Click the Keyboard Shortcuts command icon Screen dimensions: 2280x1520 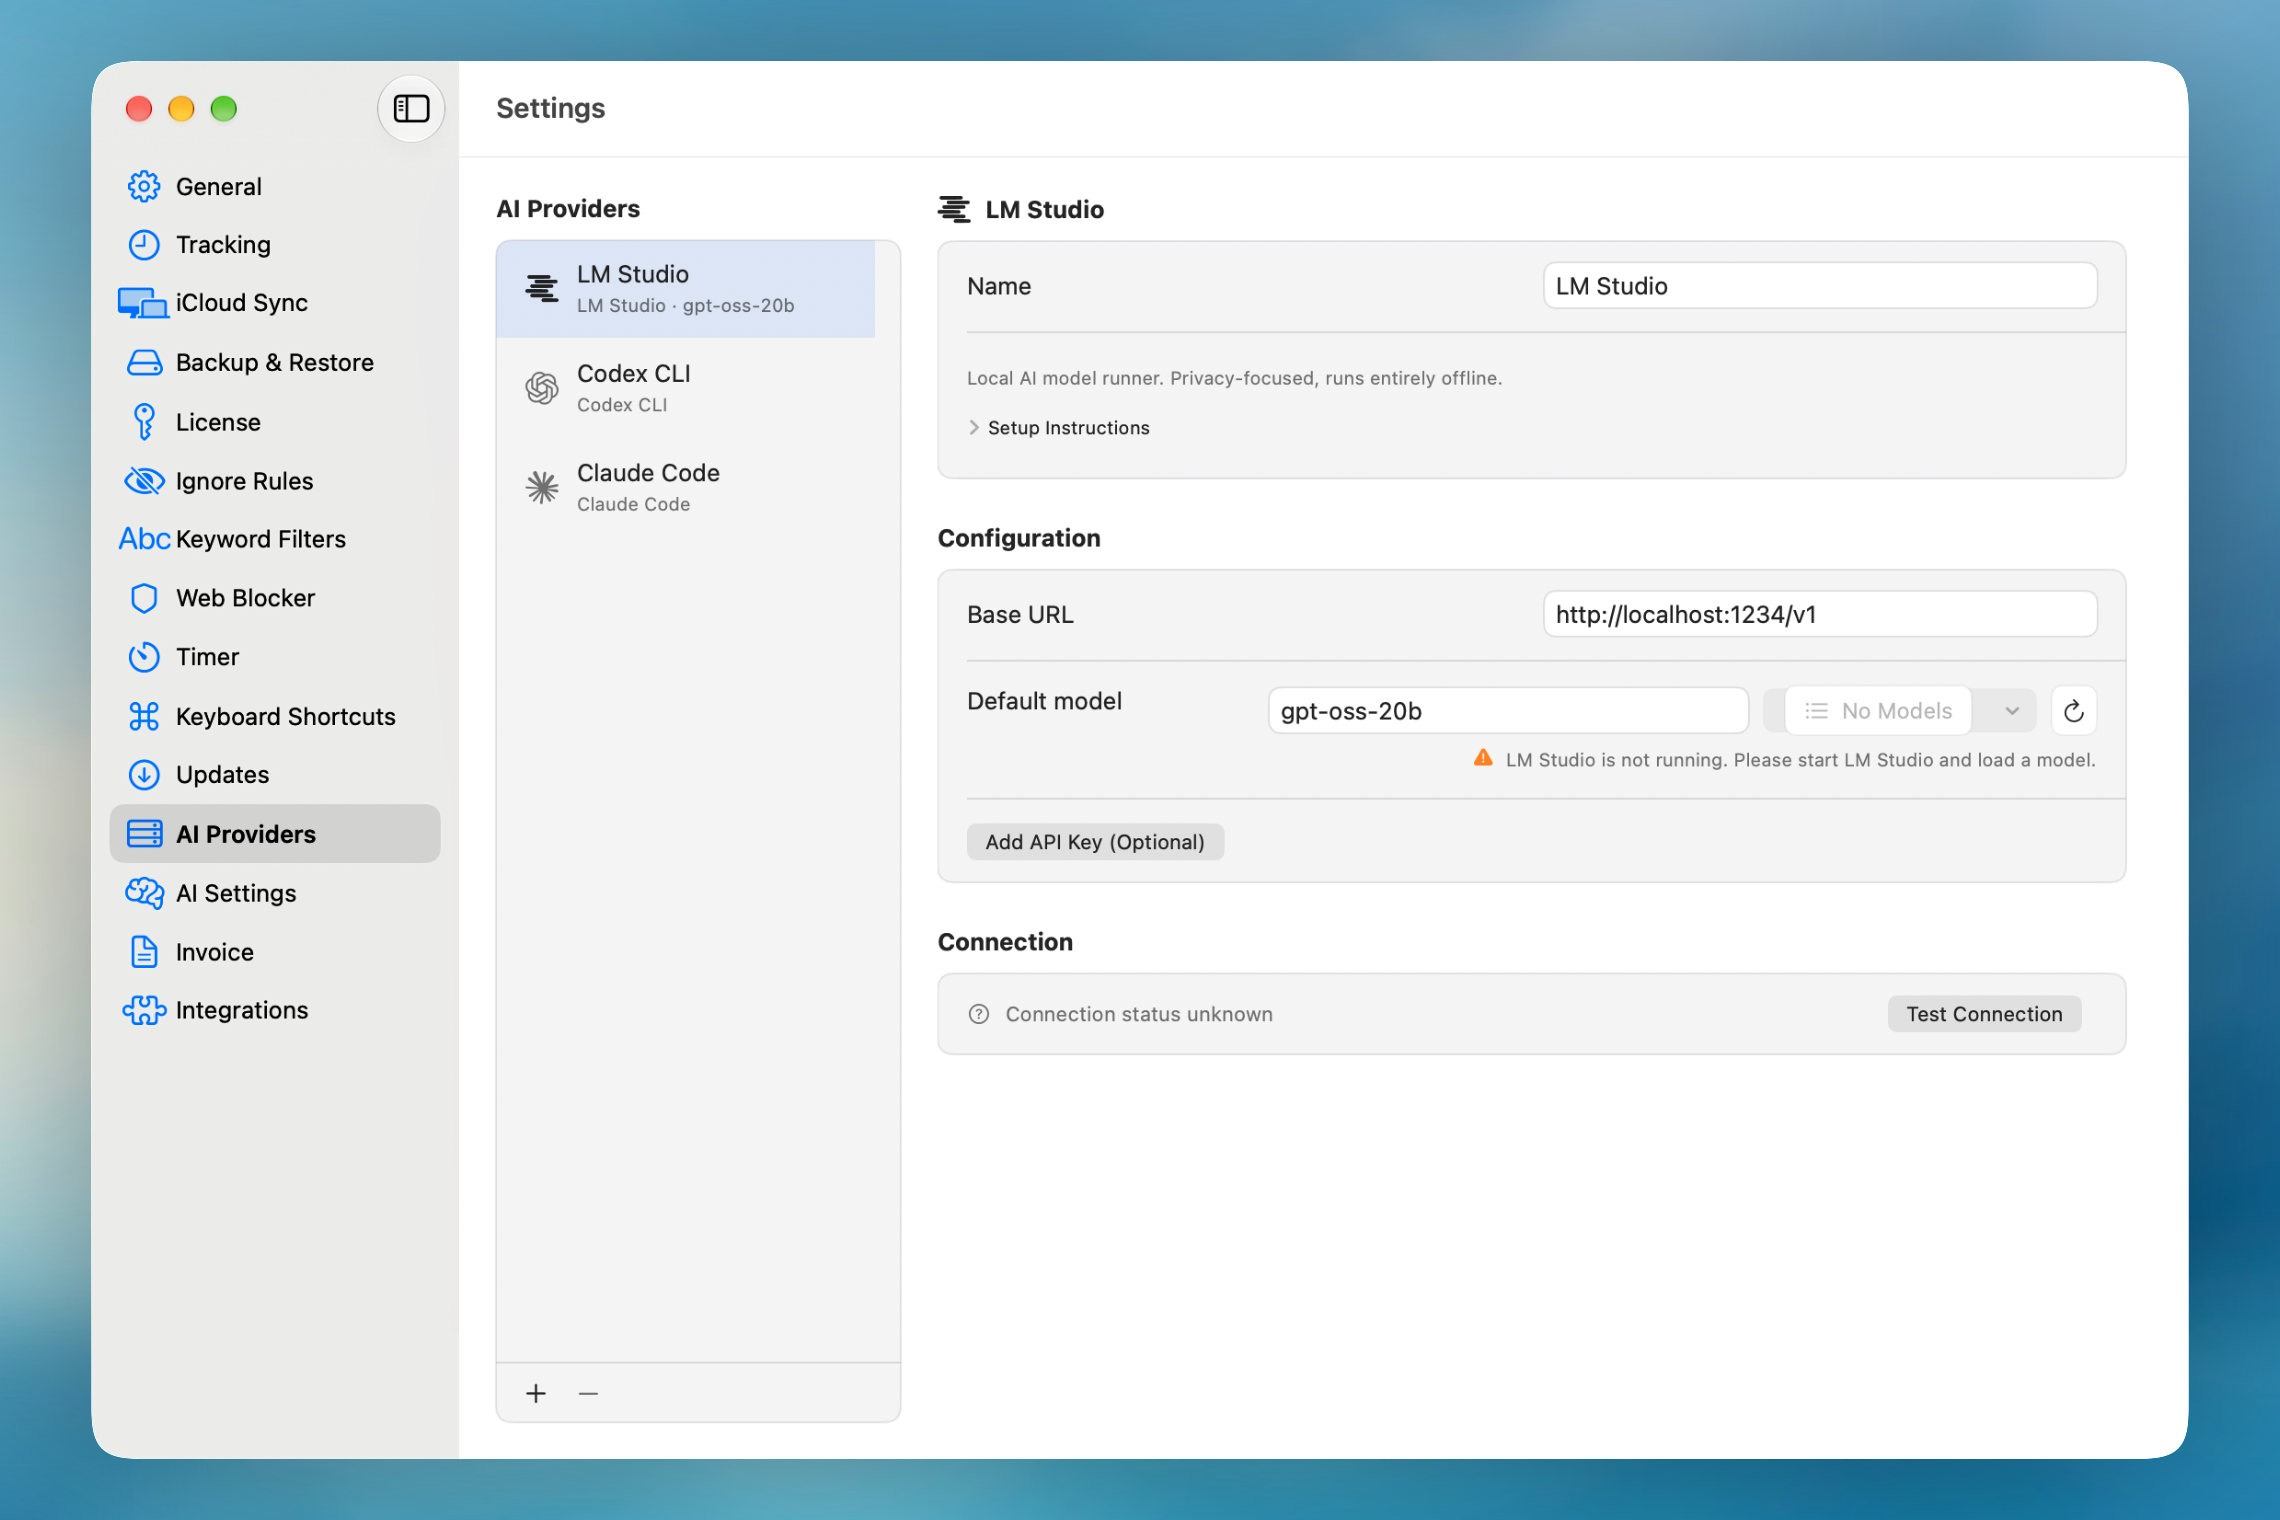(144, 716)
